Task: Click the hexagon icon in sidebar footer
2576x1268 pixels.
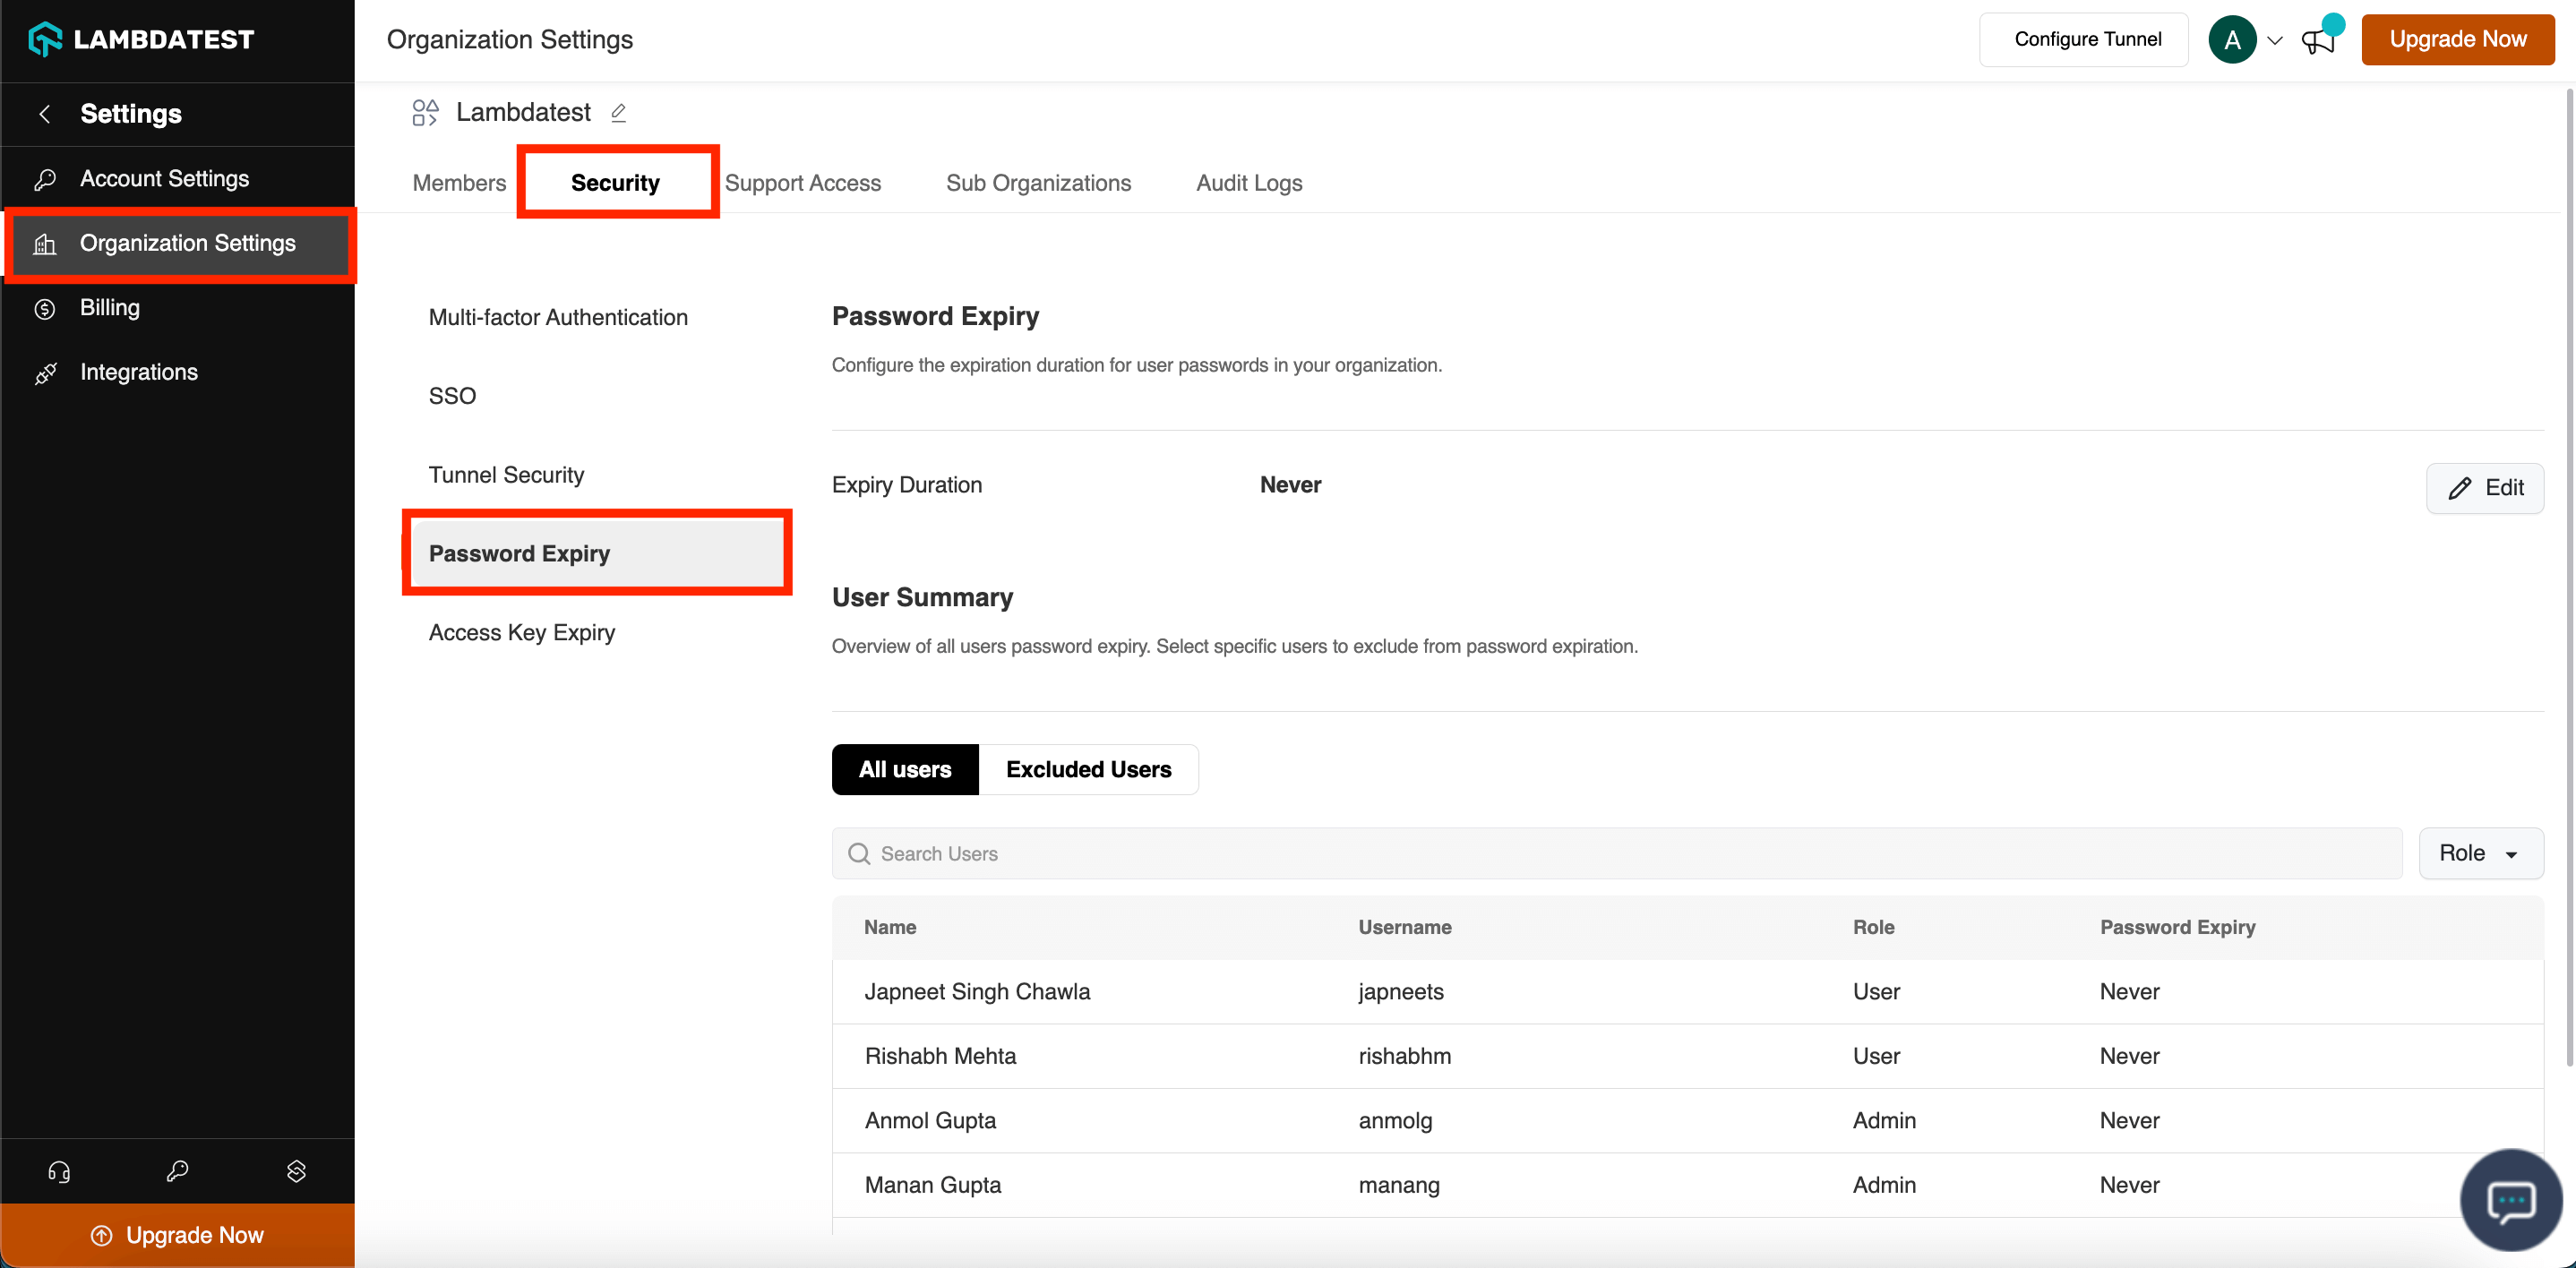Action: [296, 1171]
